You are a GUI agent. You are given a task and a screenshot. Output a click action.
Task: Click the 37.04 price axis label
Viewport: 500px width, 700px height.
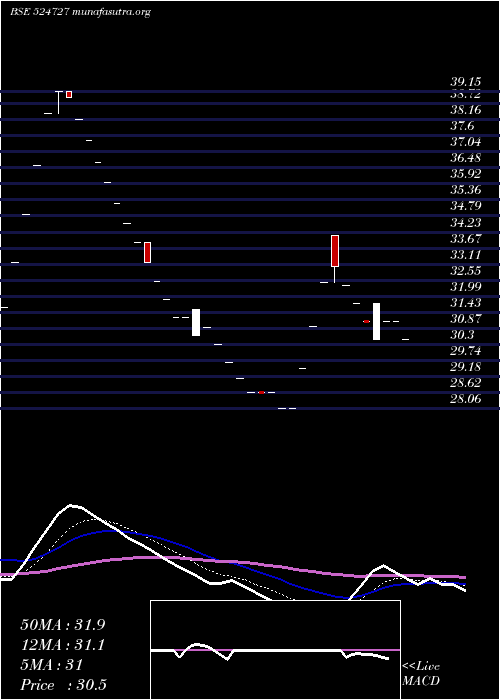pyautogui.click(x=465, y=142)
